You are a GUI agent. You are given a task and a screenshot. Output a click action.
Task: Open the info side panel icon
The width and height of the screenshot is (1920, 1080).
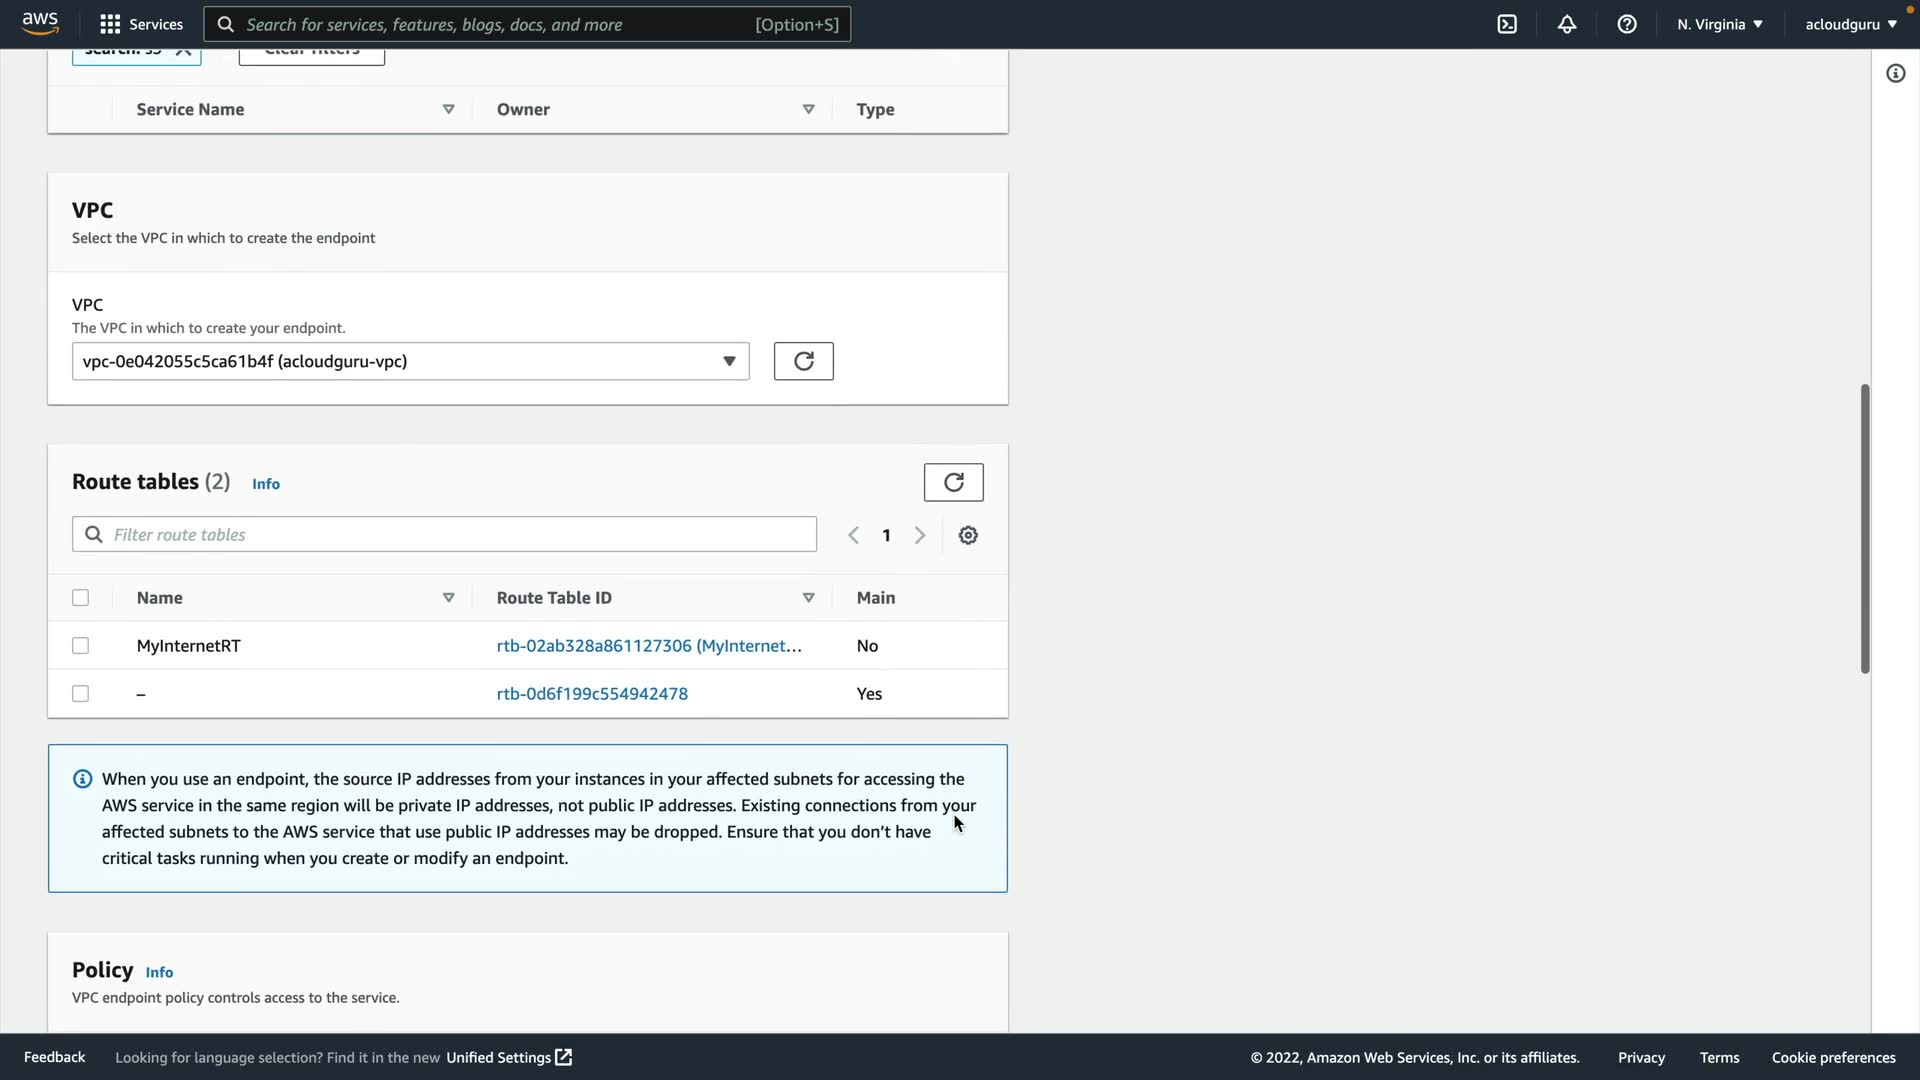[x=1895, y=73]
